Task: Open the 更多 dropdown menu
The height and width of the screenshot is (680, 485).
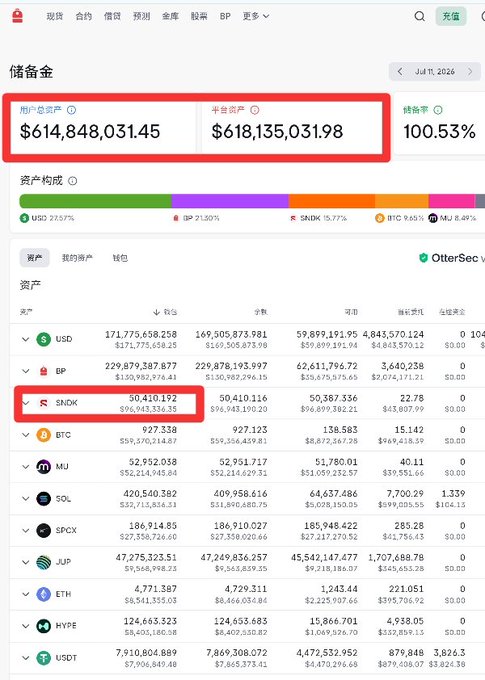Action: click(256, 16)
